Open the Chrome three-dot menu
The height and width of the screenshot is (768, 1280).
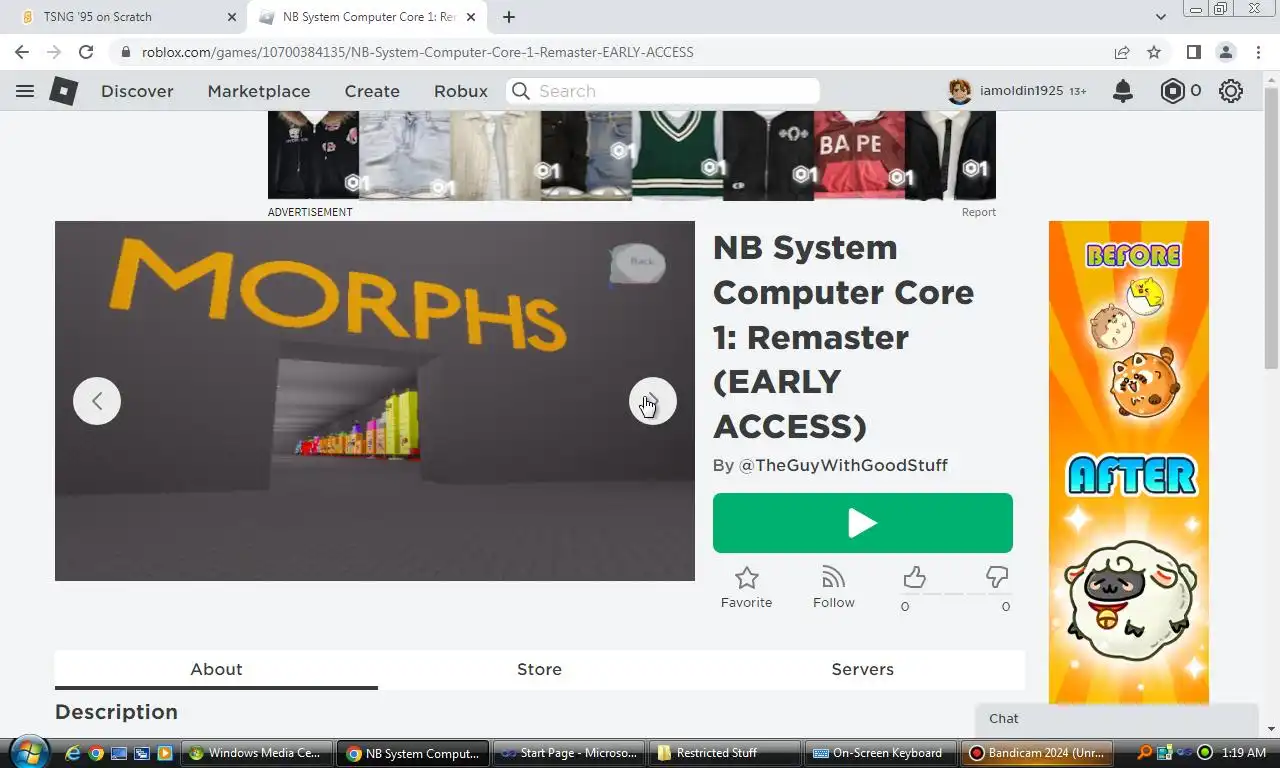[x=1258, y=52]
